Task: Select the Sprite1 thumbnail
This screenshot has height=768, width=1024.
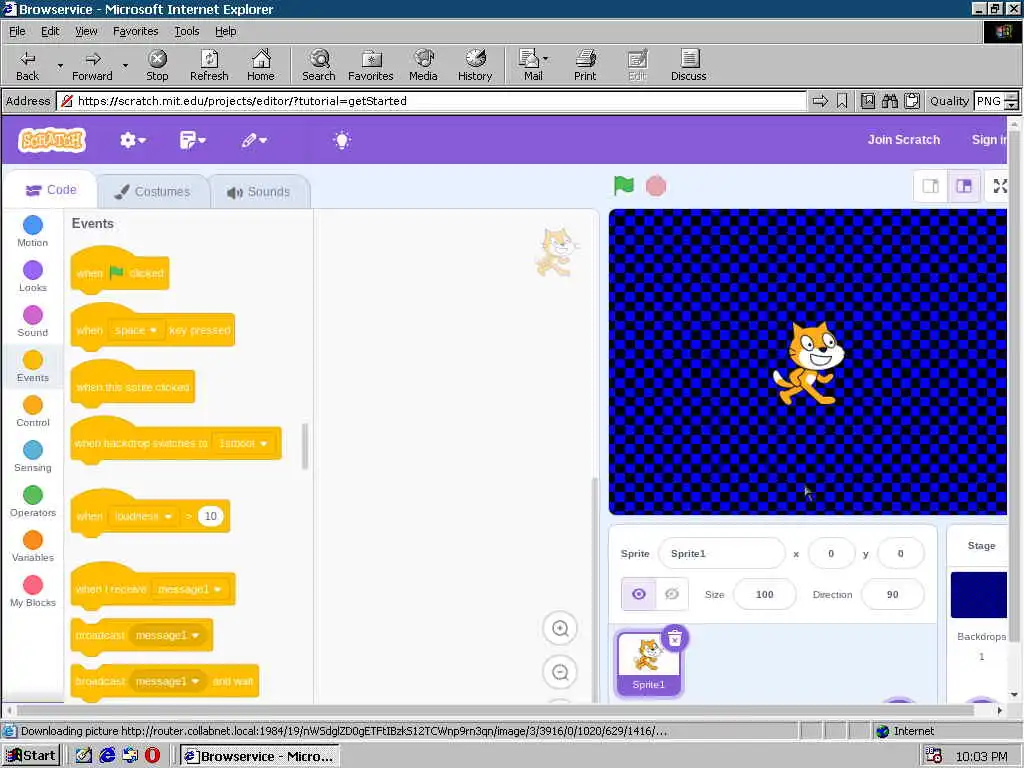Action: tap(648, 664)
